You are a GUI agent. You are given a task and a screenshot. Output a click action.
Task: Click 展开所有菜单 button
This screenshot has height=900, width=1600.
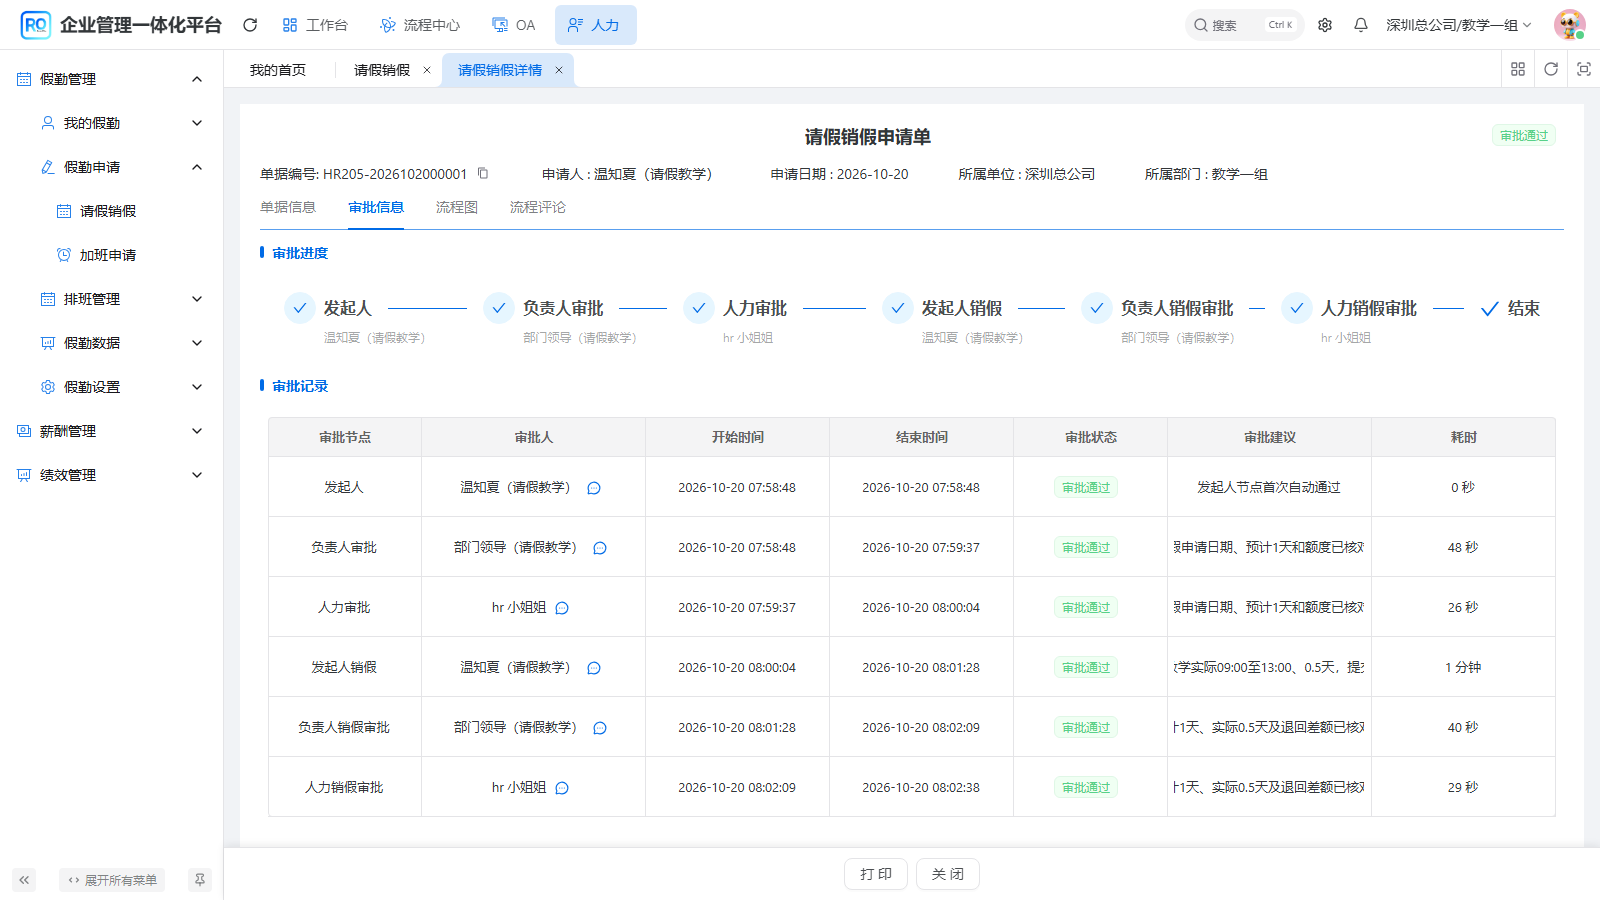tap(112, 880)
